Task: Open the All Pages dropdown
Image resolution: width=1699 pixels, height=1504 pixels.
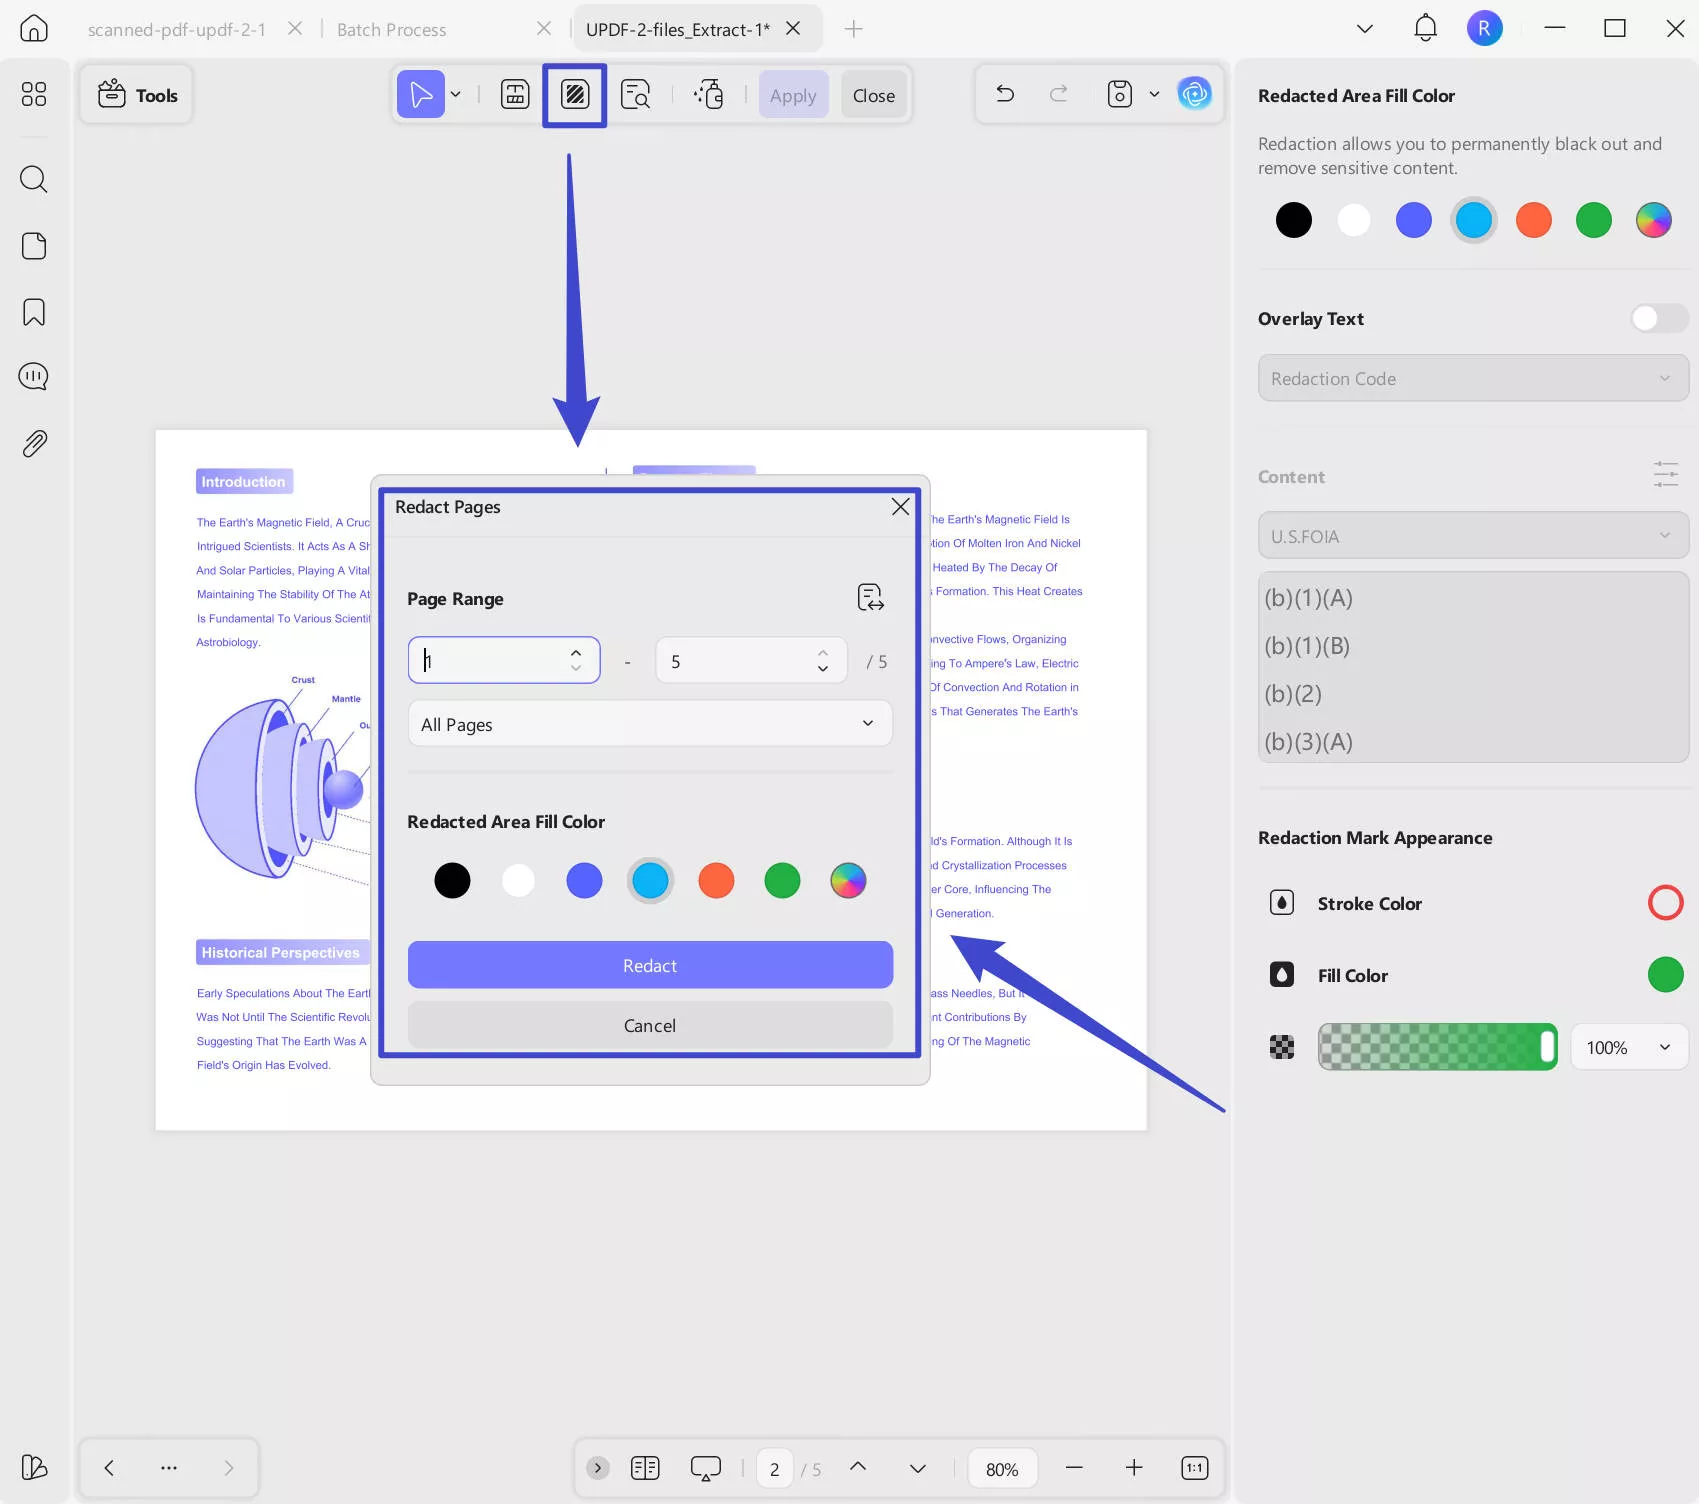Action: pos(650,724)
